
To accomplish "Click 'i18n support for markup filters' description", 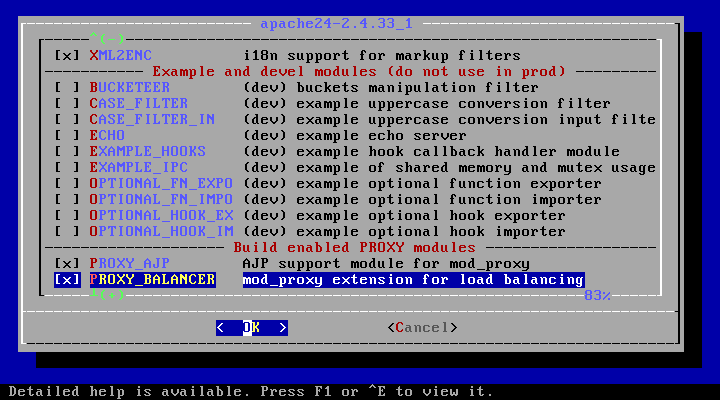I will click(382, 56).
